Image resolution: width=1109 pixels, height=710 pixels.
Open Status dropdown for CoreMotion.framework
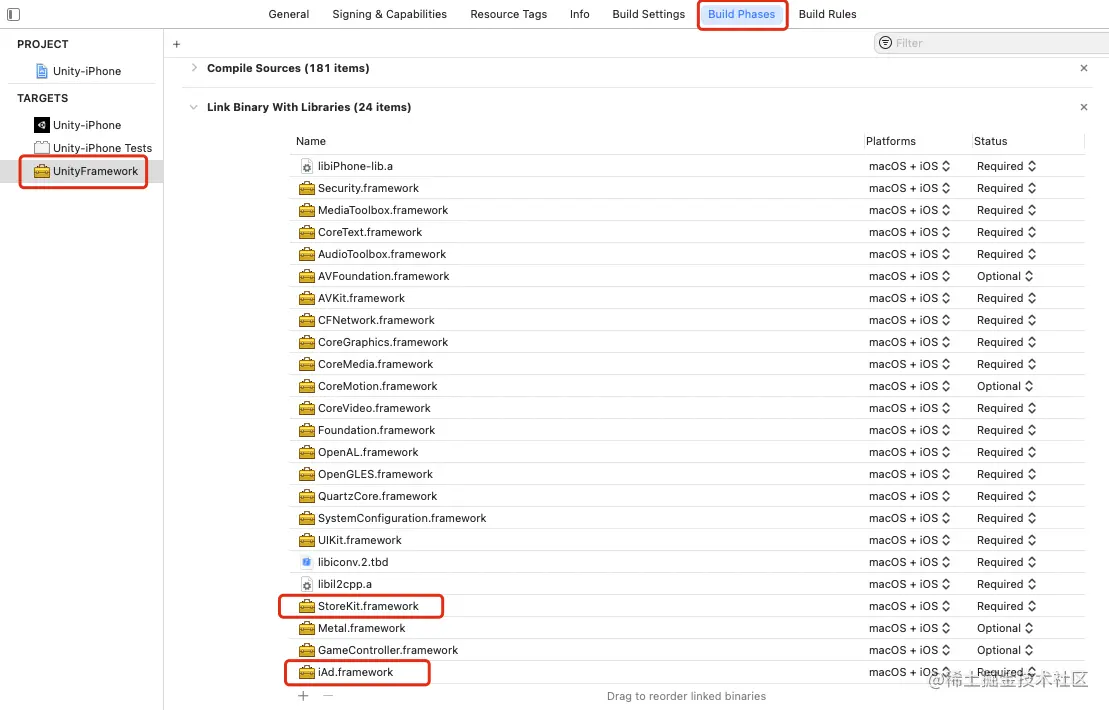click(x=1005, y=385)
